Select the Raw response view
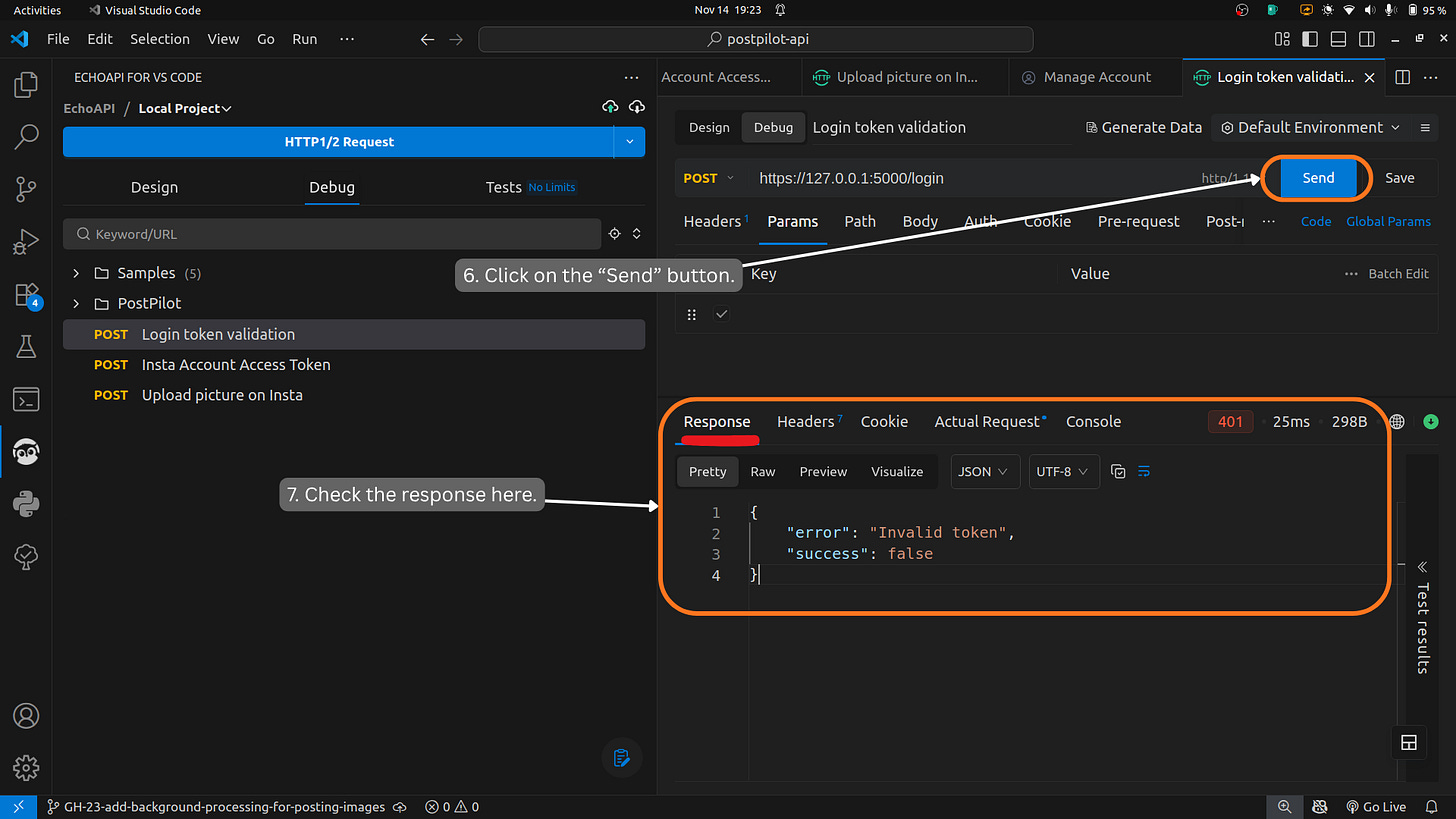1456x819 pixels. coord(763,471)
